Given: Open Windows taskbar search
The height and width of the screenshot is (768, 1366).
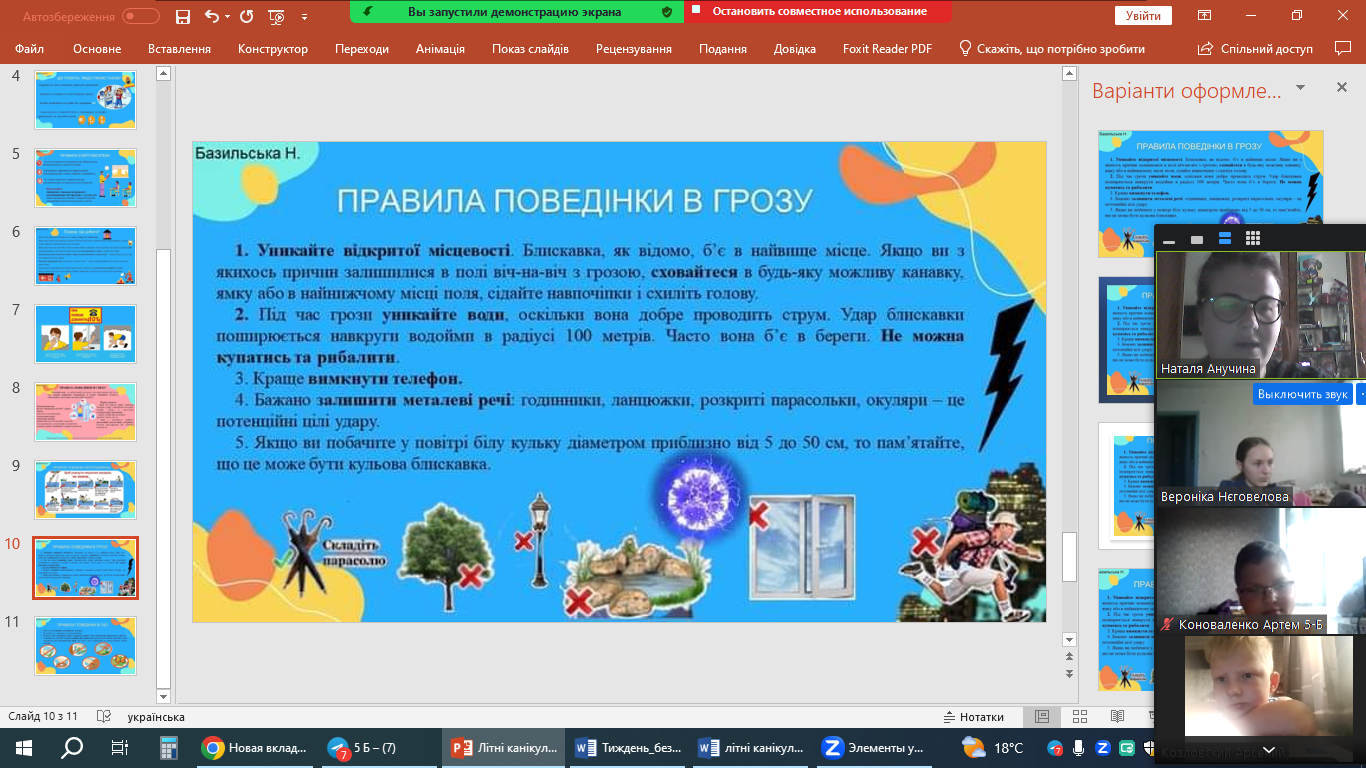Looking at the screenshot, I should pos(72,747).
